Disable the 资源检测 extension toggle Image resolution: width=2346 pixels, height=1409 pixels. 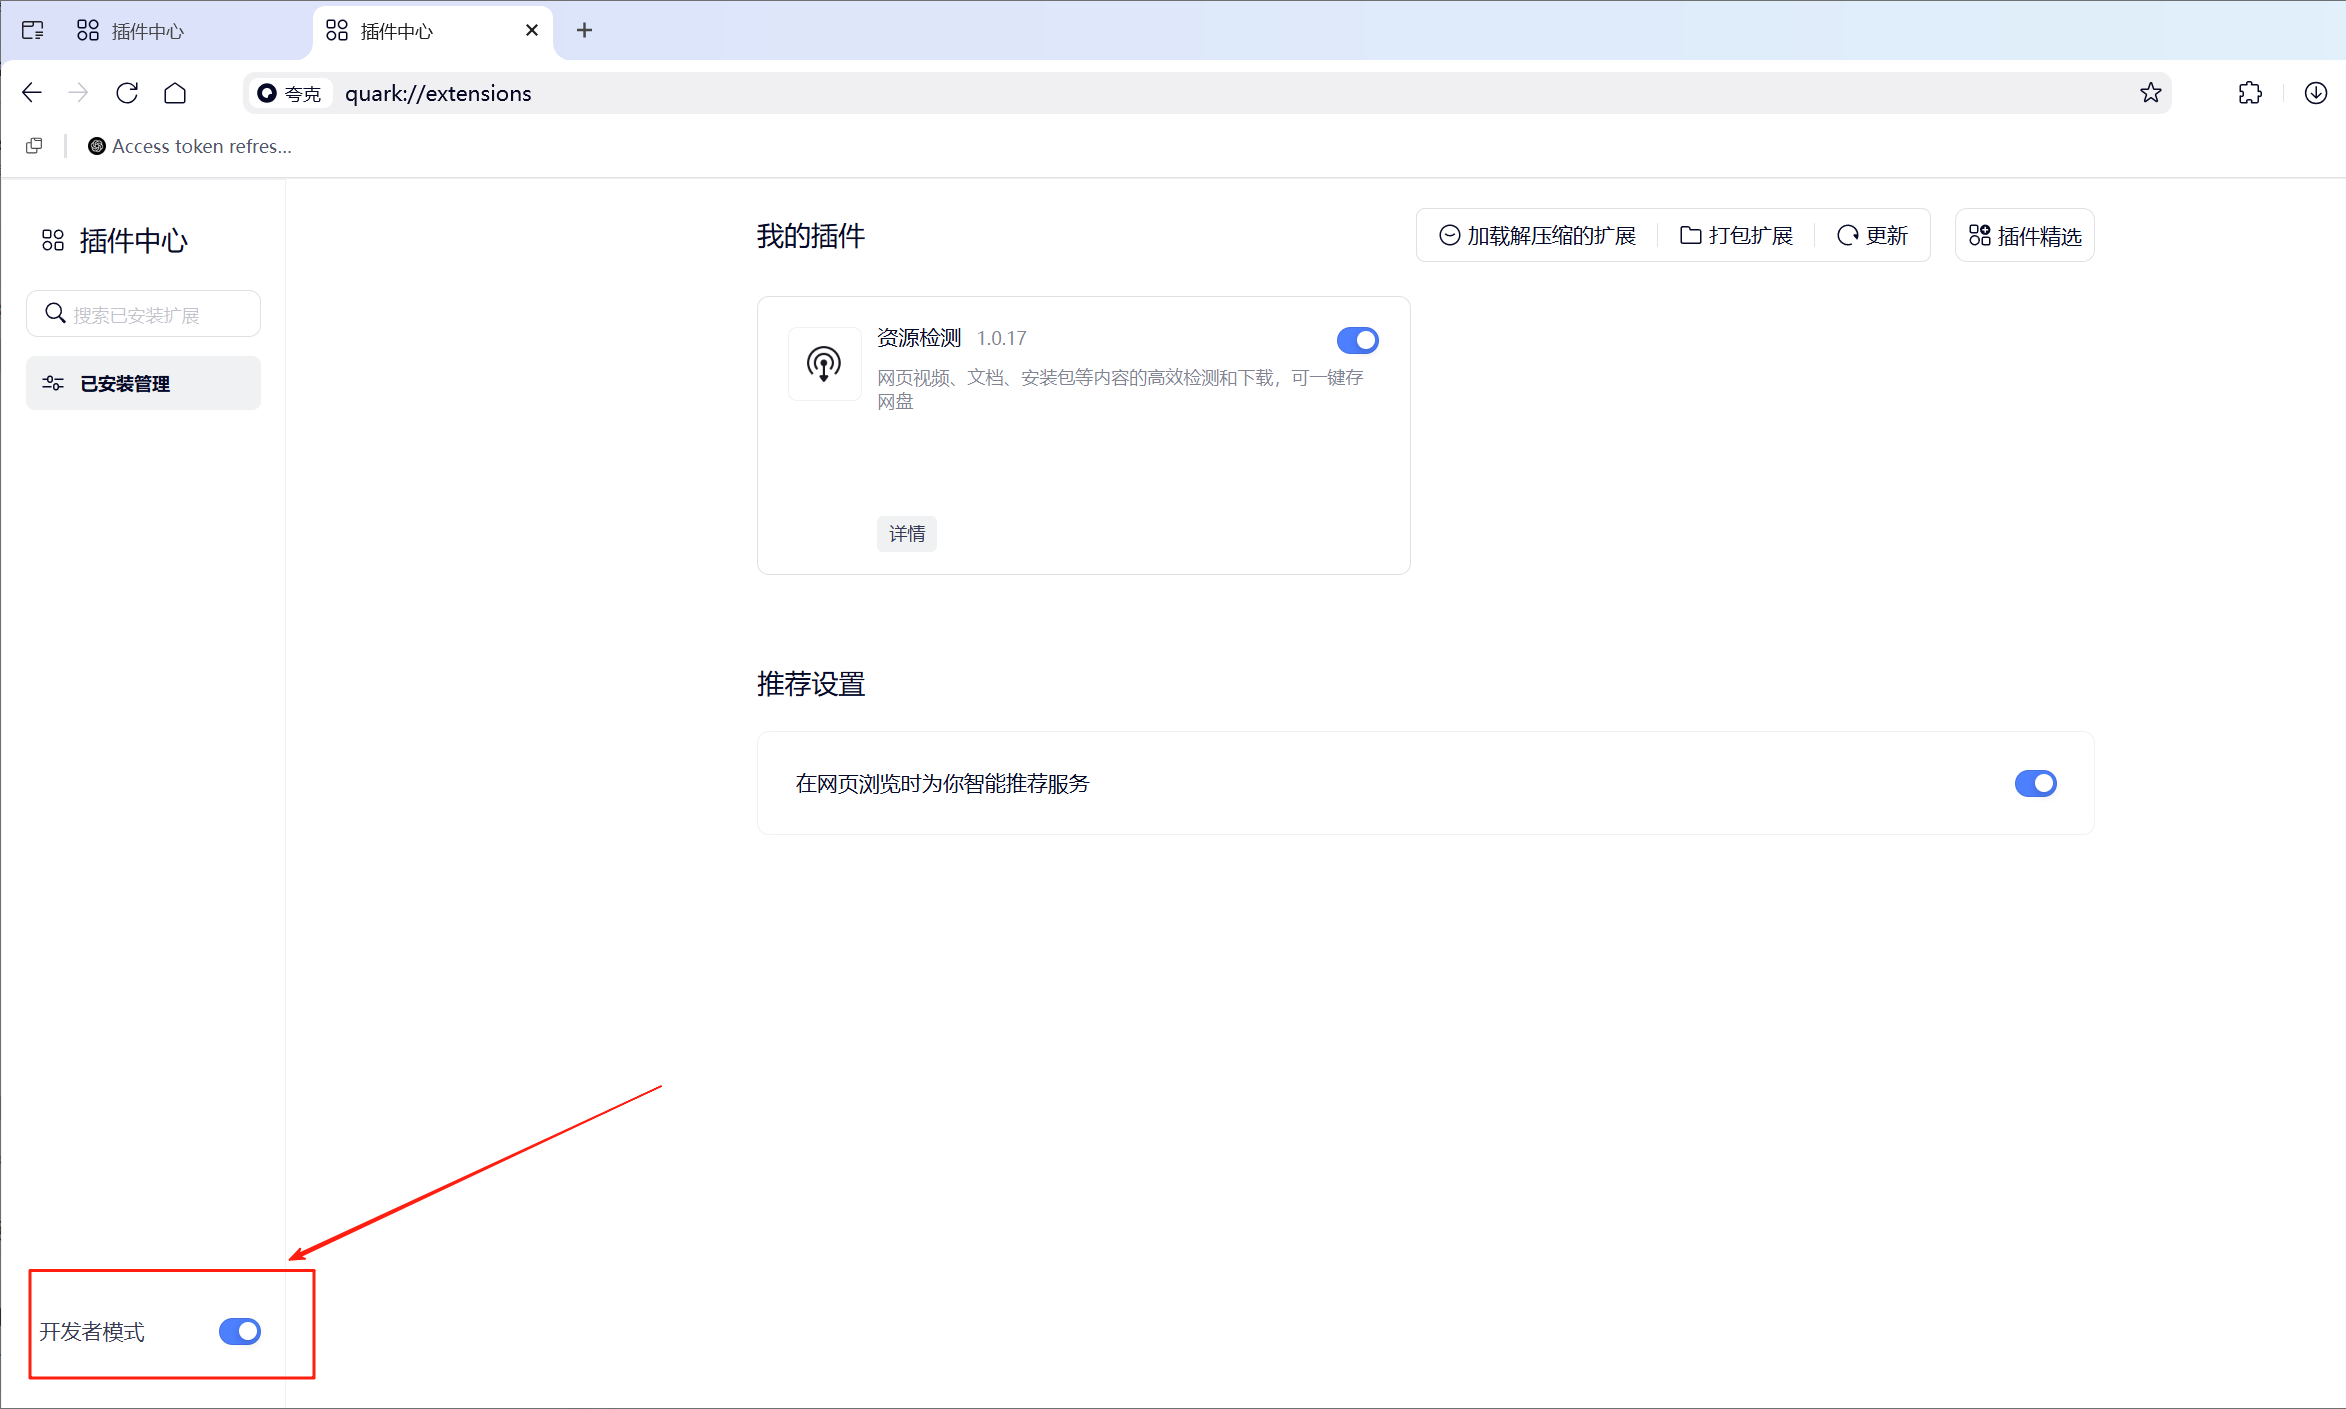coord(1357,340)
